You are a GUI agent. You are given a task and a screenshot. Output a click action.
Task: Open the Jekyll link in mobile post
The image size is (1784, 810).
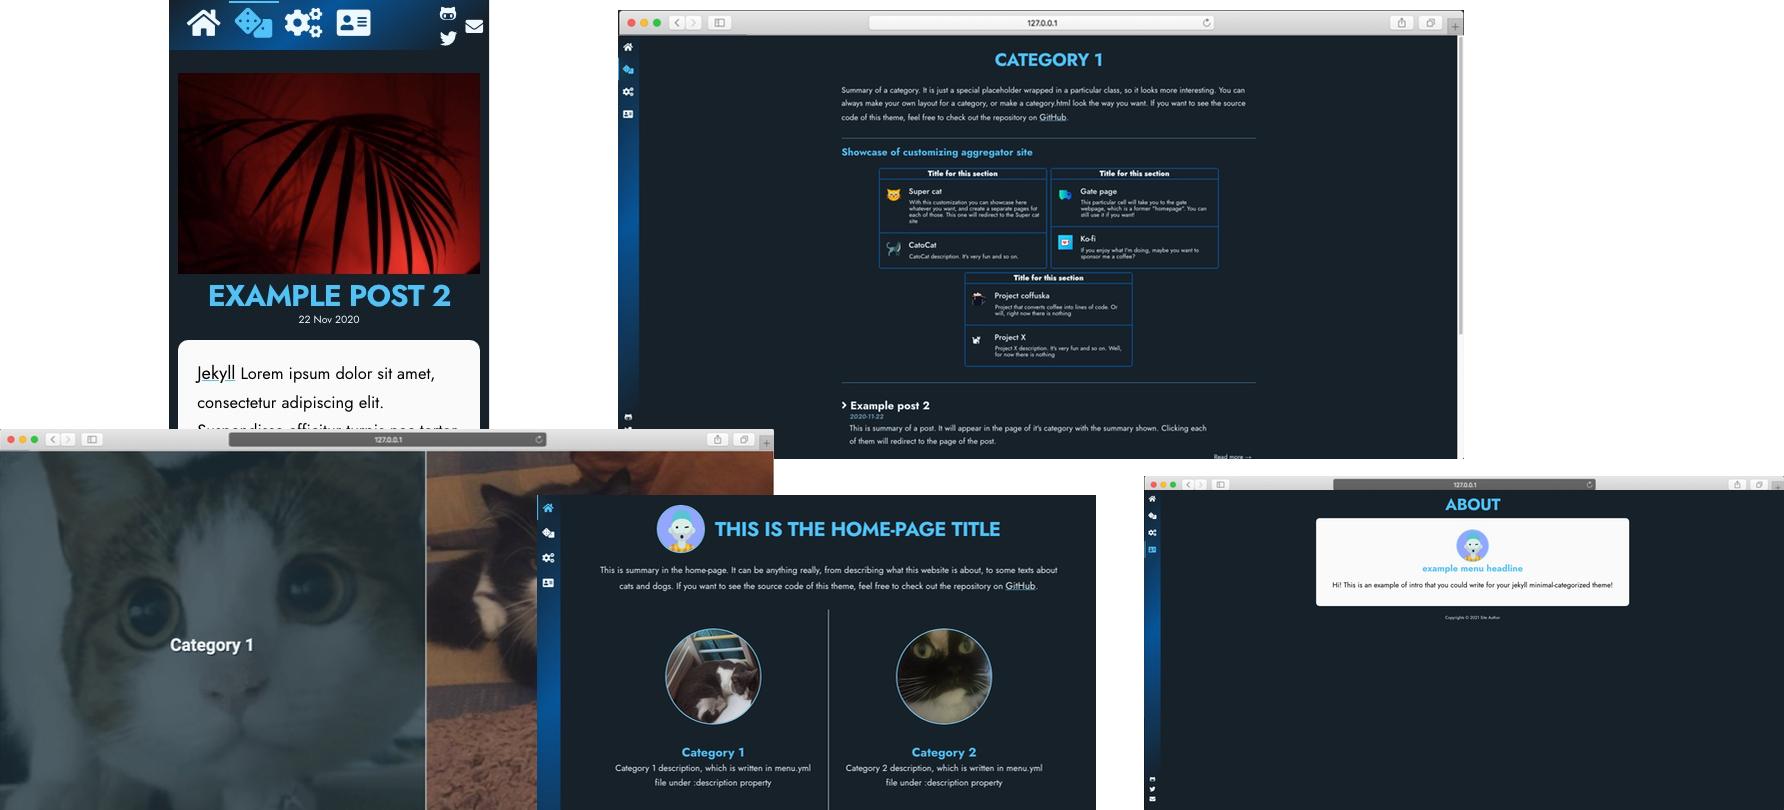[x=216, y=373]
